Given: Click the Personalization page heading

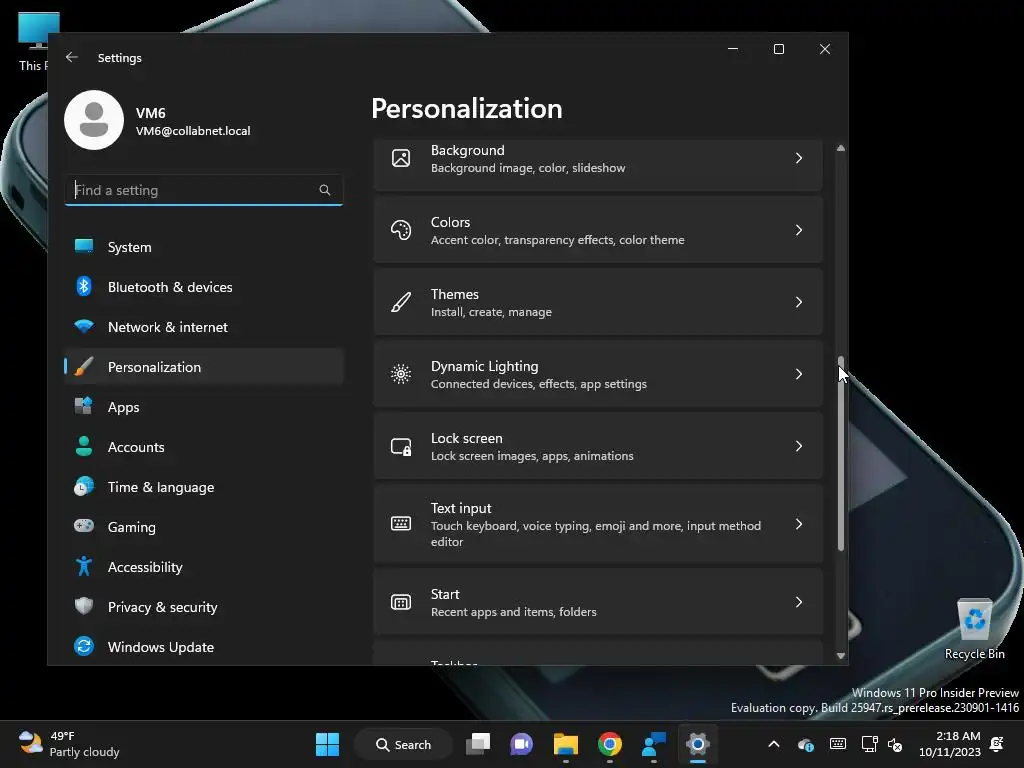Looking at the screenshot, I should [x=466, y=108].
